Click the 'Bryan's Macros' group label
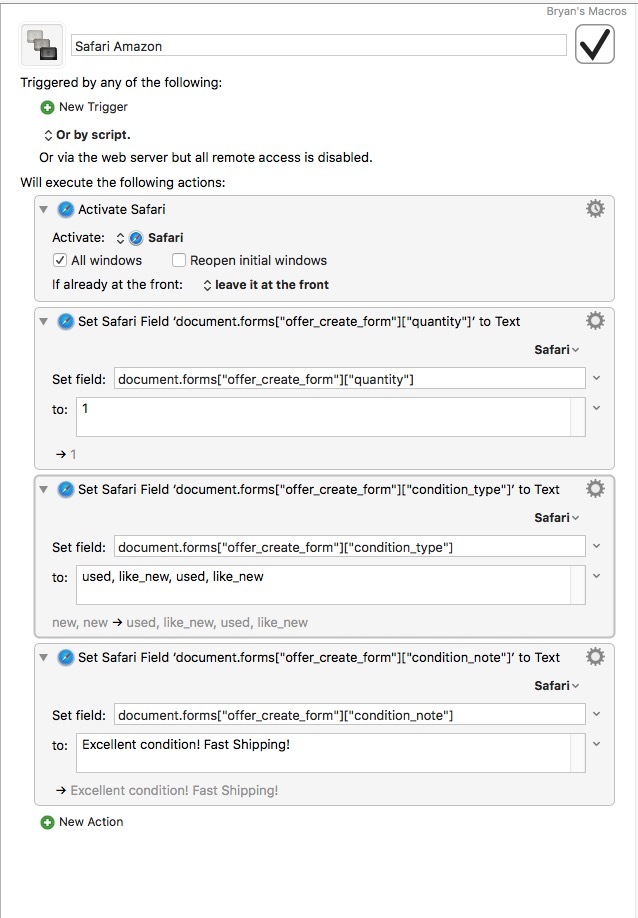The image size is (638, 918). tap(586, 11)
